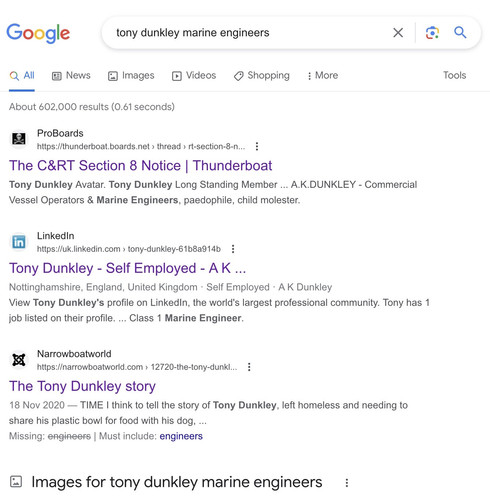Switch to the News tab
This screenshot has width=490, height=500.
(71, 76)
